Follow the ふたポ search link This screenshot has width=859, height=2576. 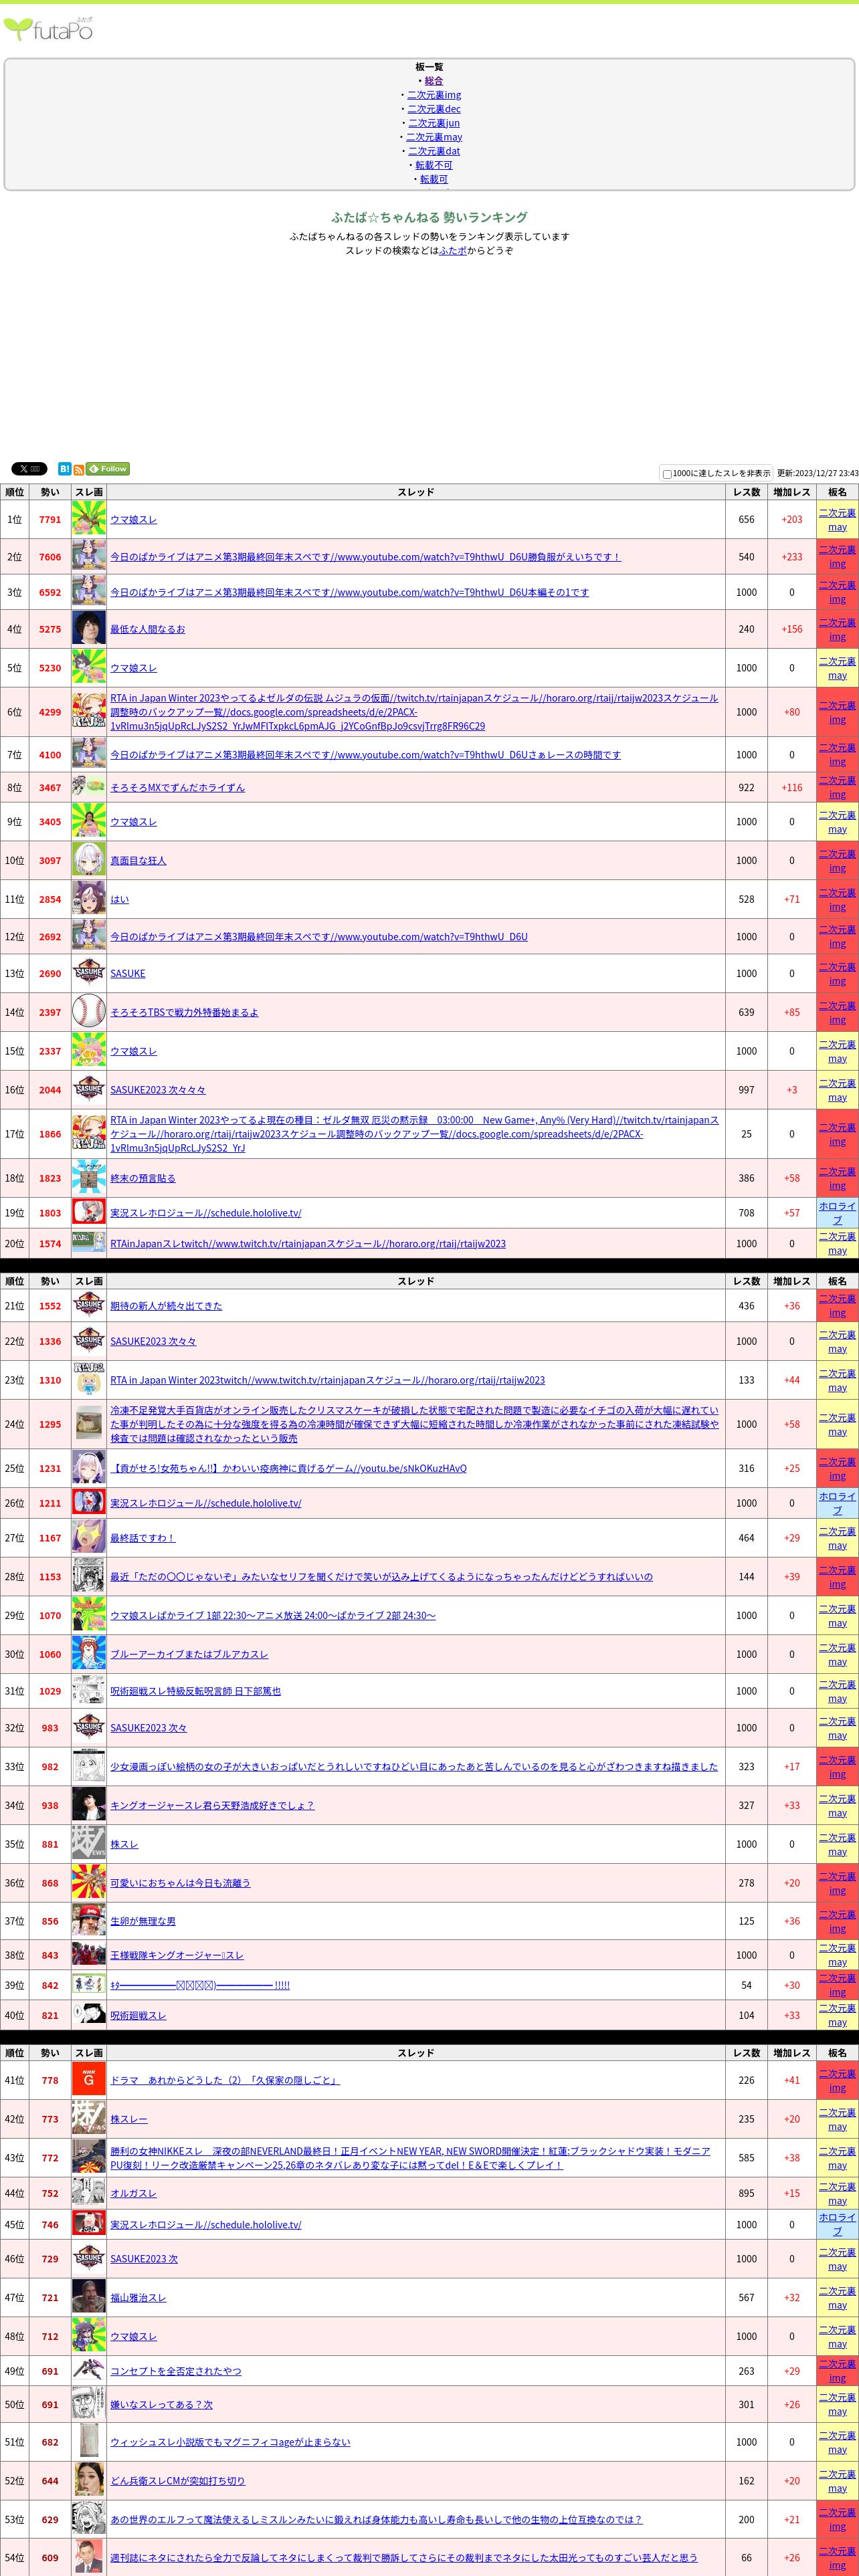453,251
